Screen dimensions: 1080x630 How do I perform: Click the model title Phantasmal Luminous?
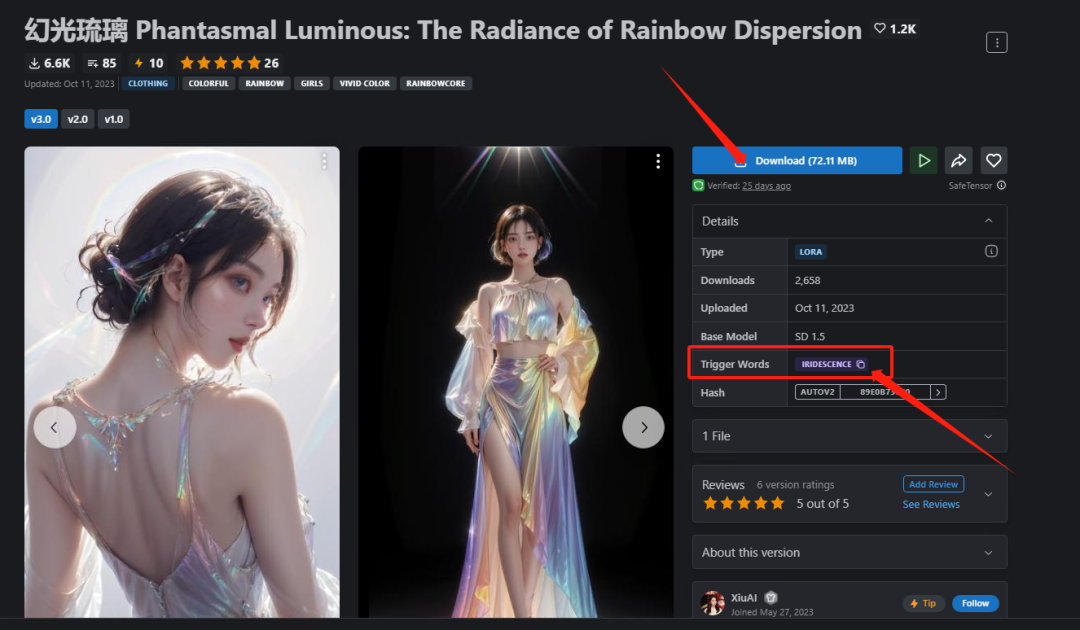(443, 30)
